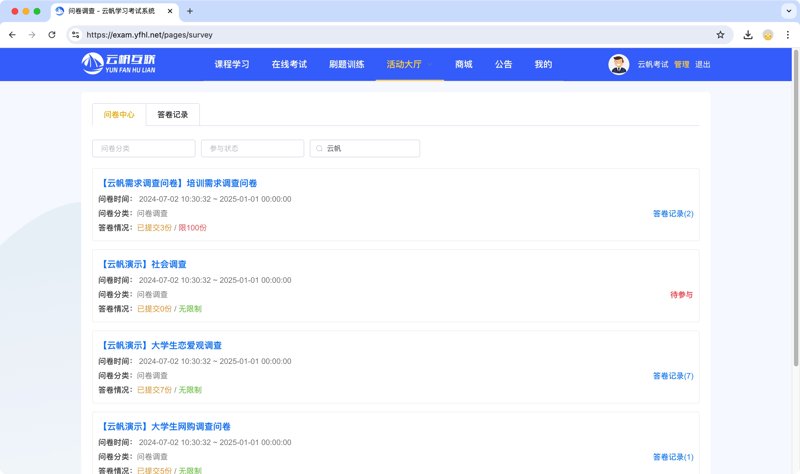Viewport: 800px width, 474px height.
Task: Open 课程学习 menu
Action: [232, 64]
